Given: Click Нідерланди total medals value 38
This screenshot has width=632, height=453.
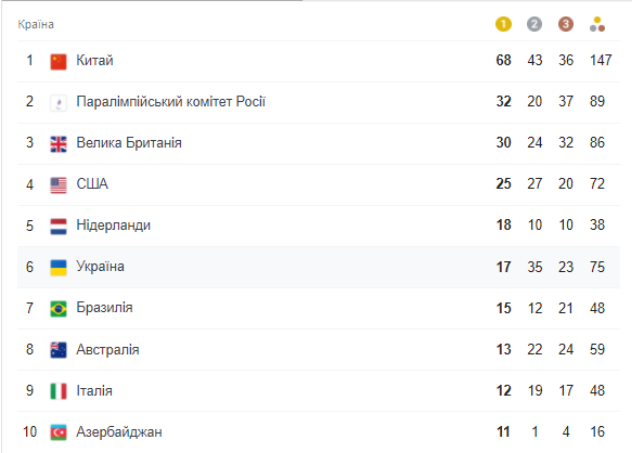Looking at the screenshot, I should point(598,226).
